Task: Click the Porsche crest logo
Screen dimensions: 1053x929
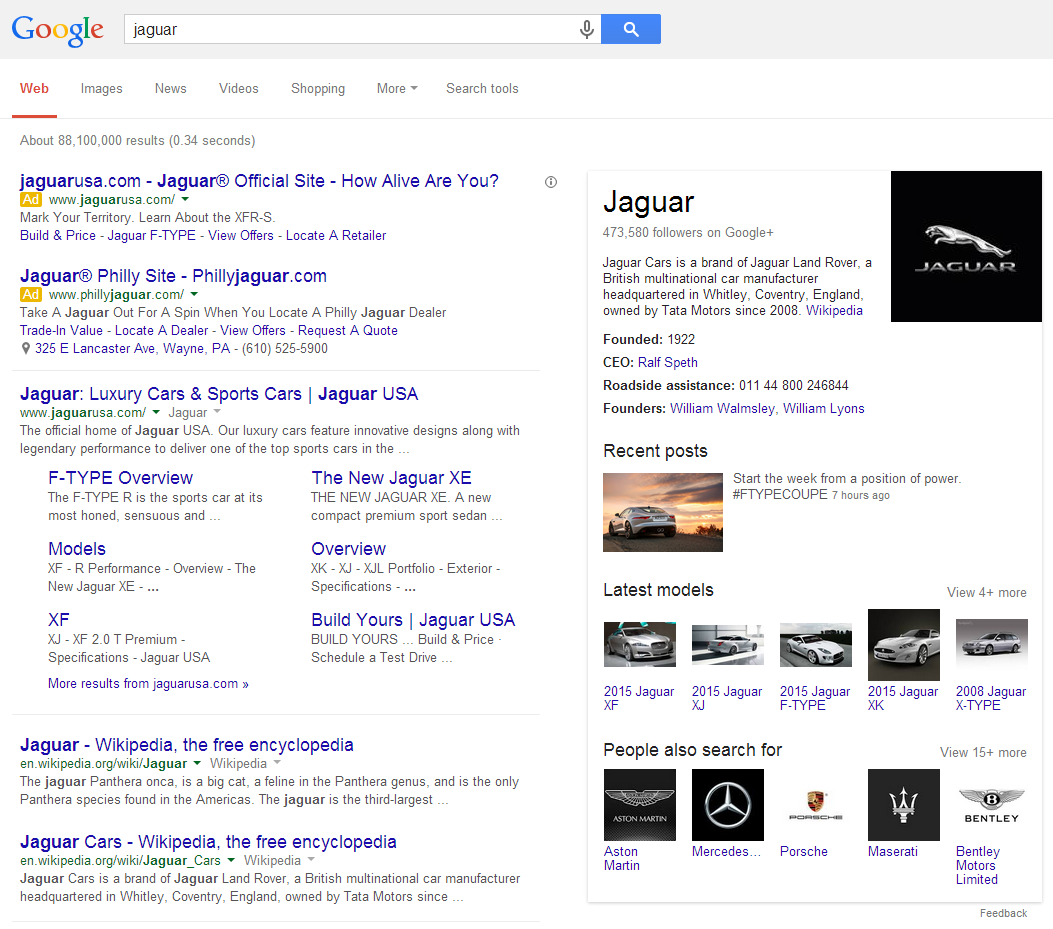Action: coord(815,805)
